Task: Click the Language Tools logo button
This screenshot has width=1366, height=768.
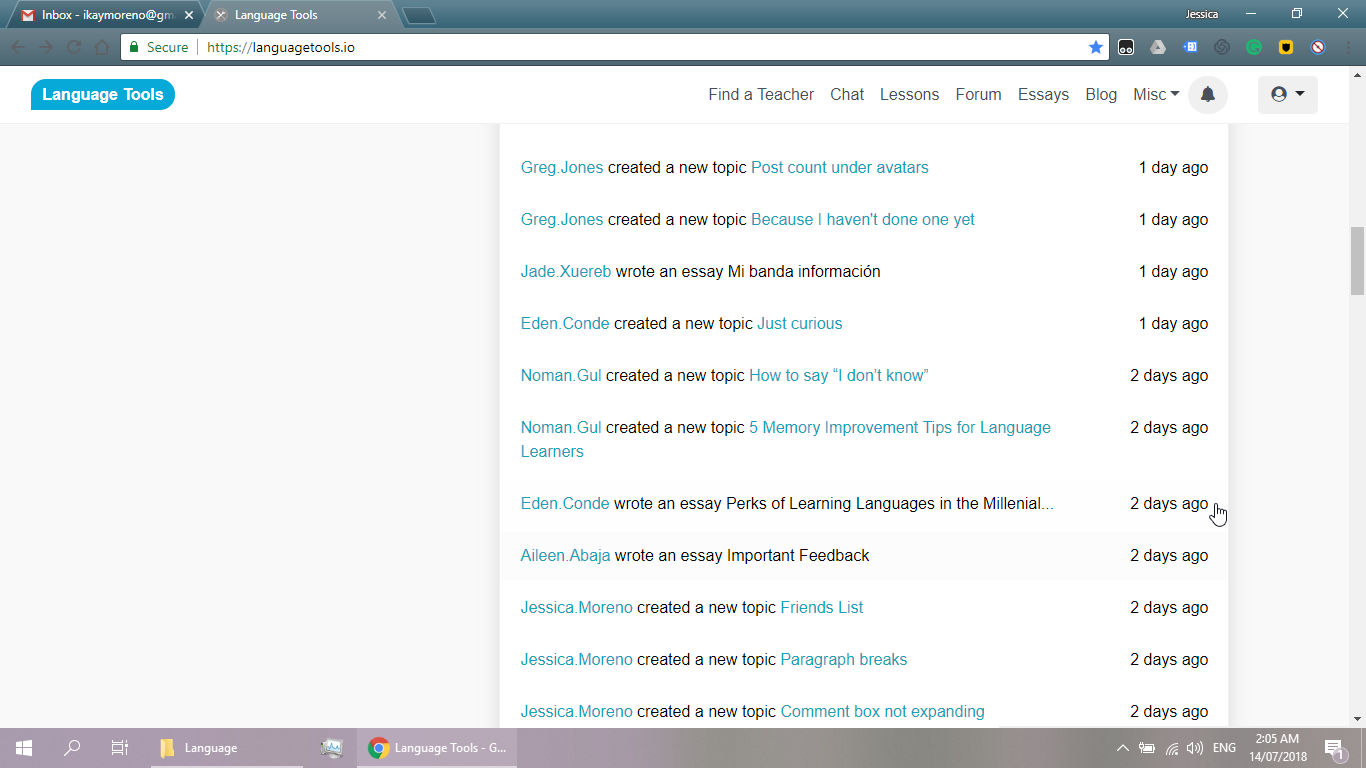Action: [103, 95]
